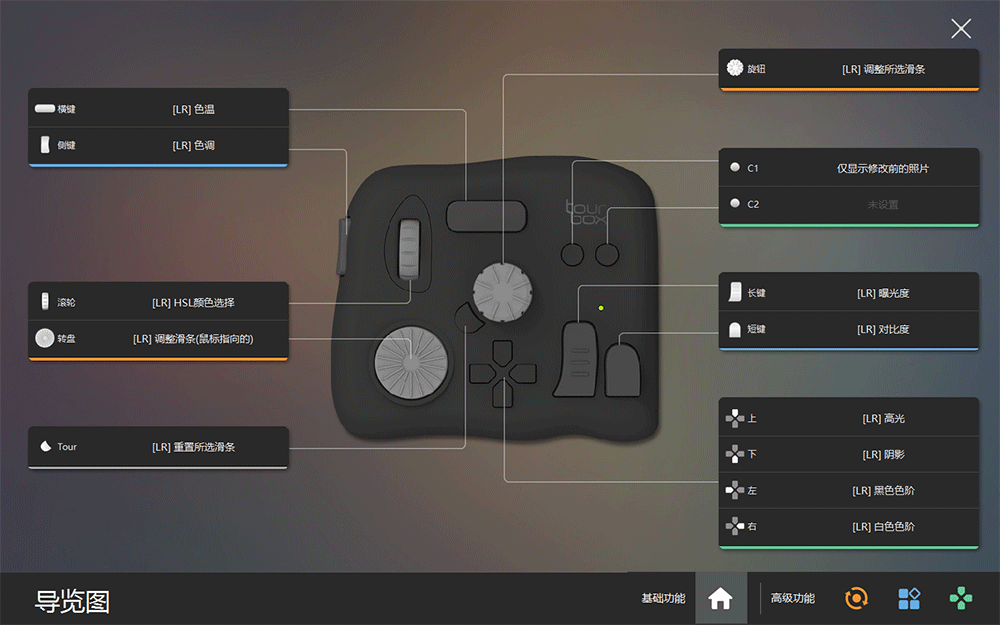The width and height of the screenshot is (1000, 625).
Task: Click the 基础功能 label
Action: point(663,598)
